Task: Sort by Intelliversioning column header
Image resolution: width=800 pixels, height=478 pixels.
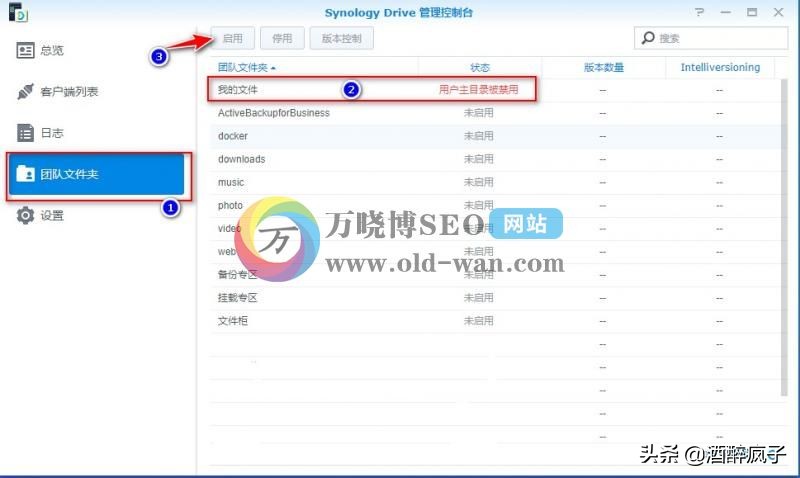Action: [x=720, y=67]
